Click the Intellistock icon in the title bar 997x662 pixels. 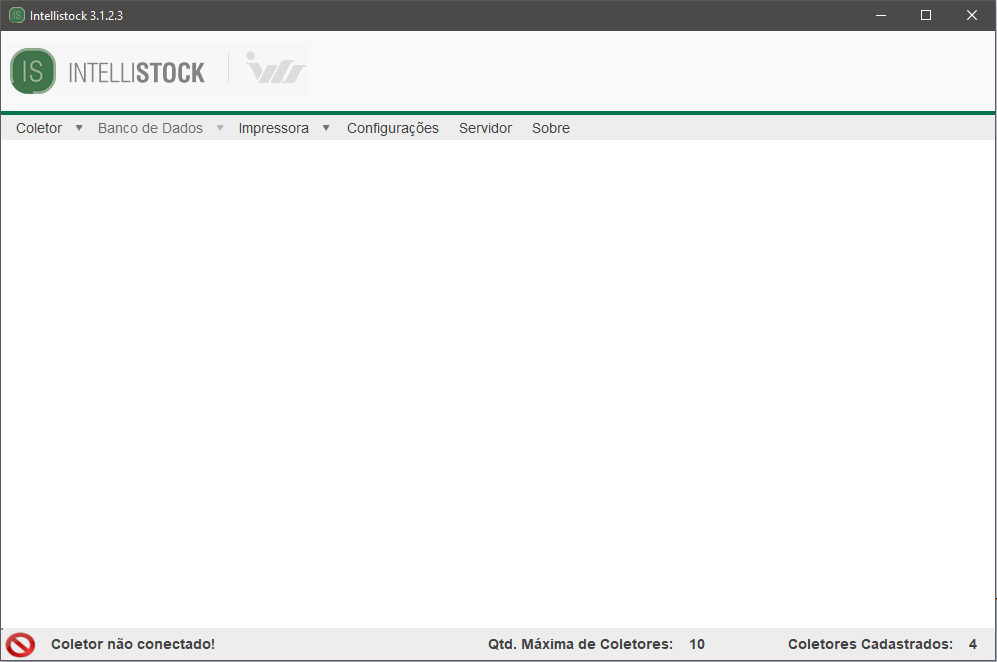(16, 15)
